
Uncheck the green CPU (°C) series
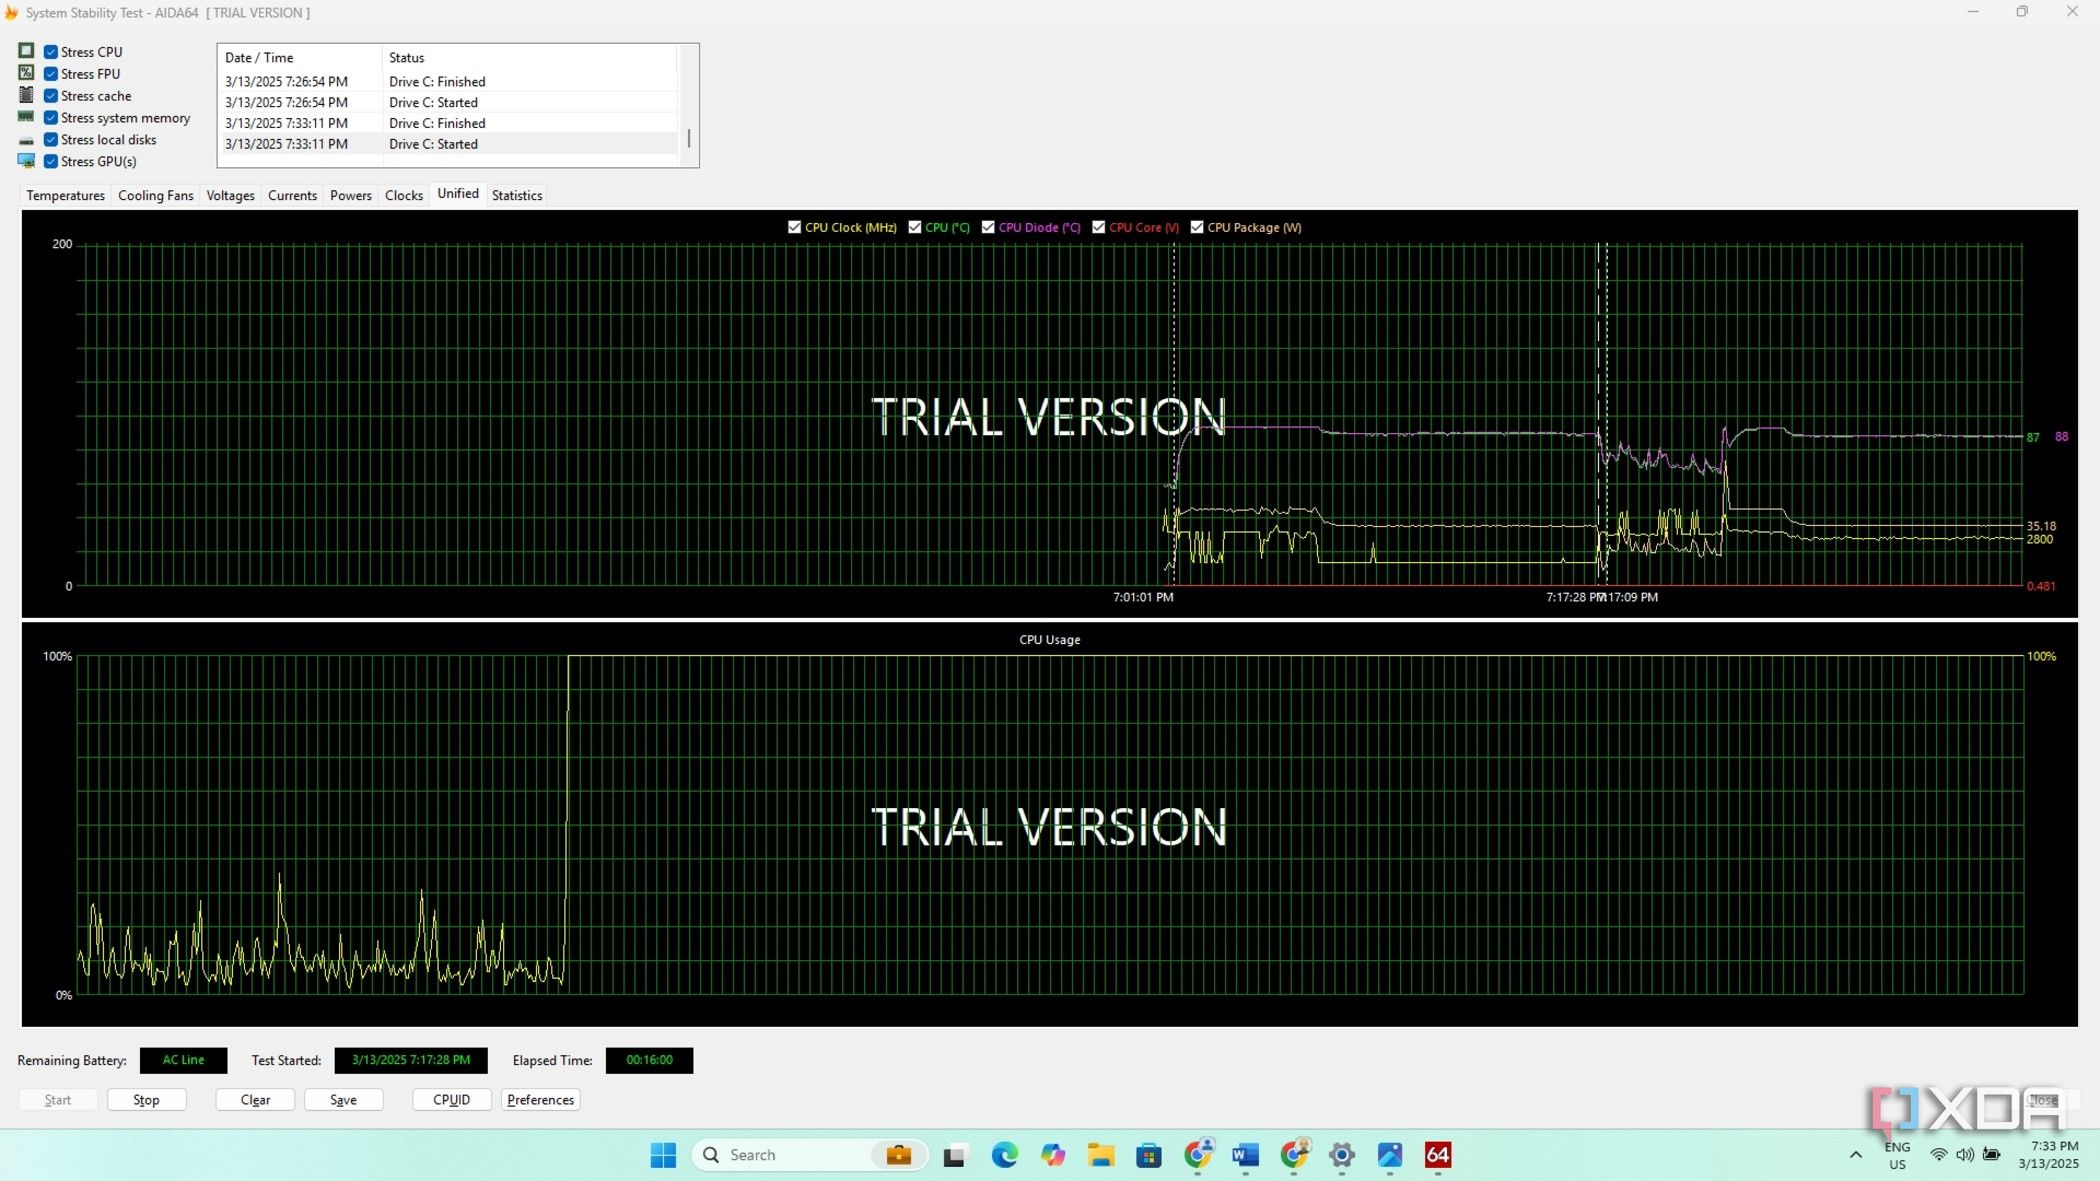pos(914,228)
